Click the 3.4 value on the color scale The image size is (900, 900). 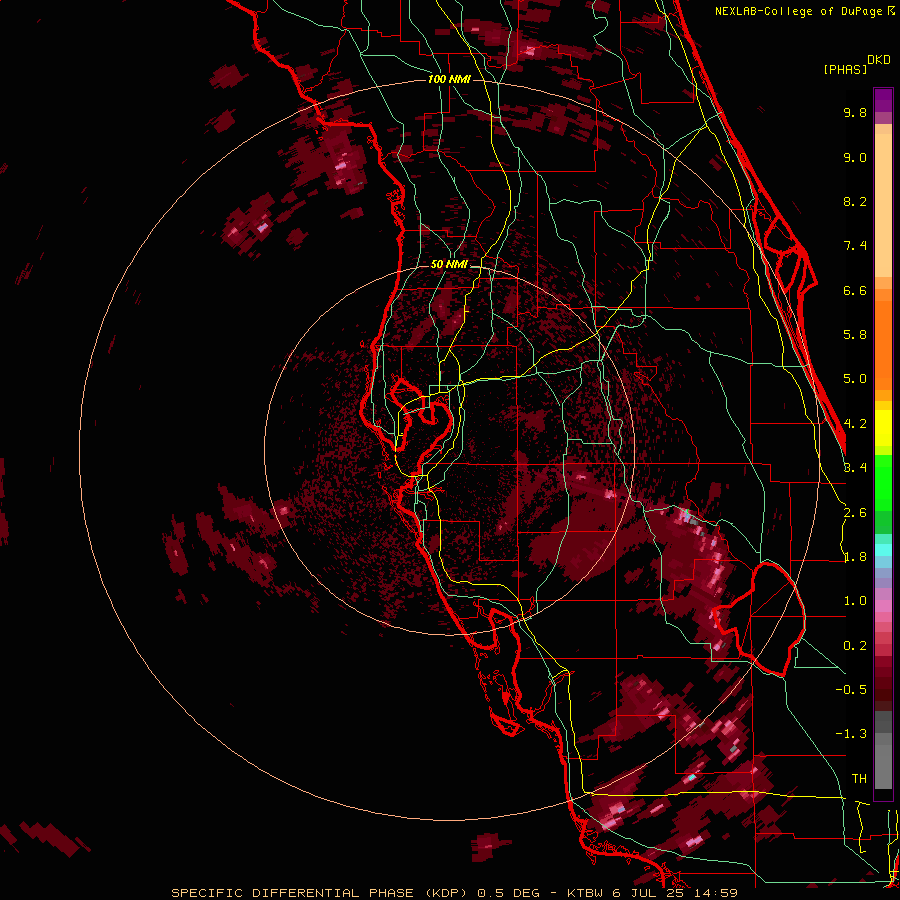(x=855, y=468)
